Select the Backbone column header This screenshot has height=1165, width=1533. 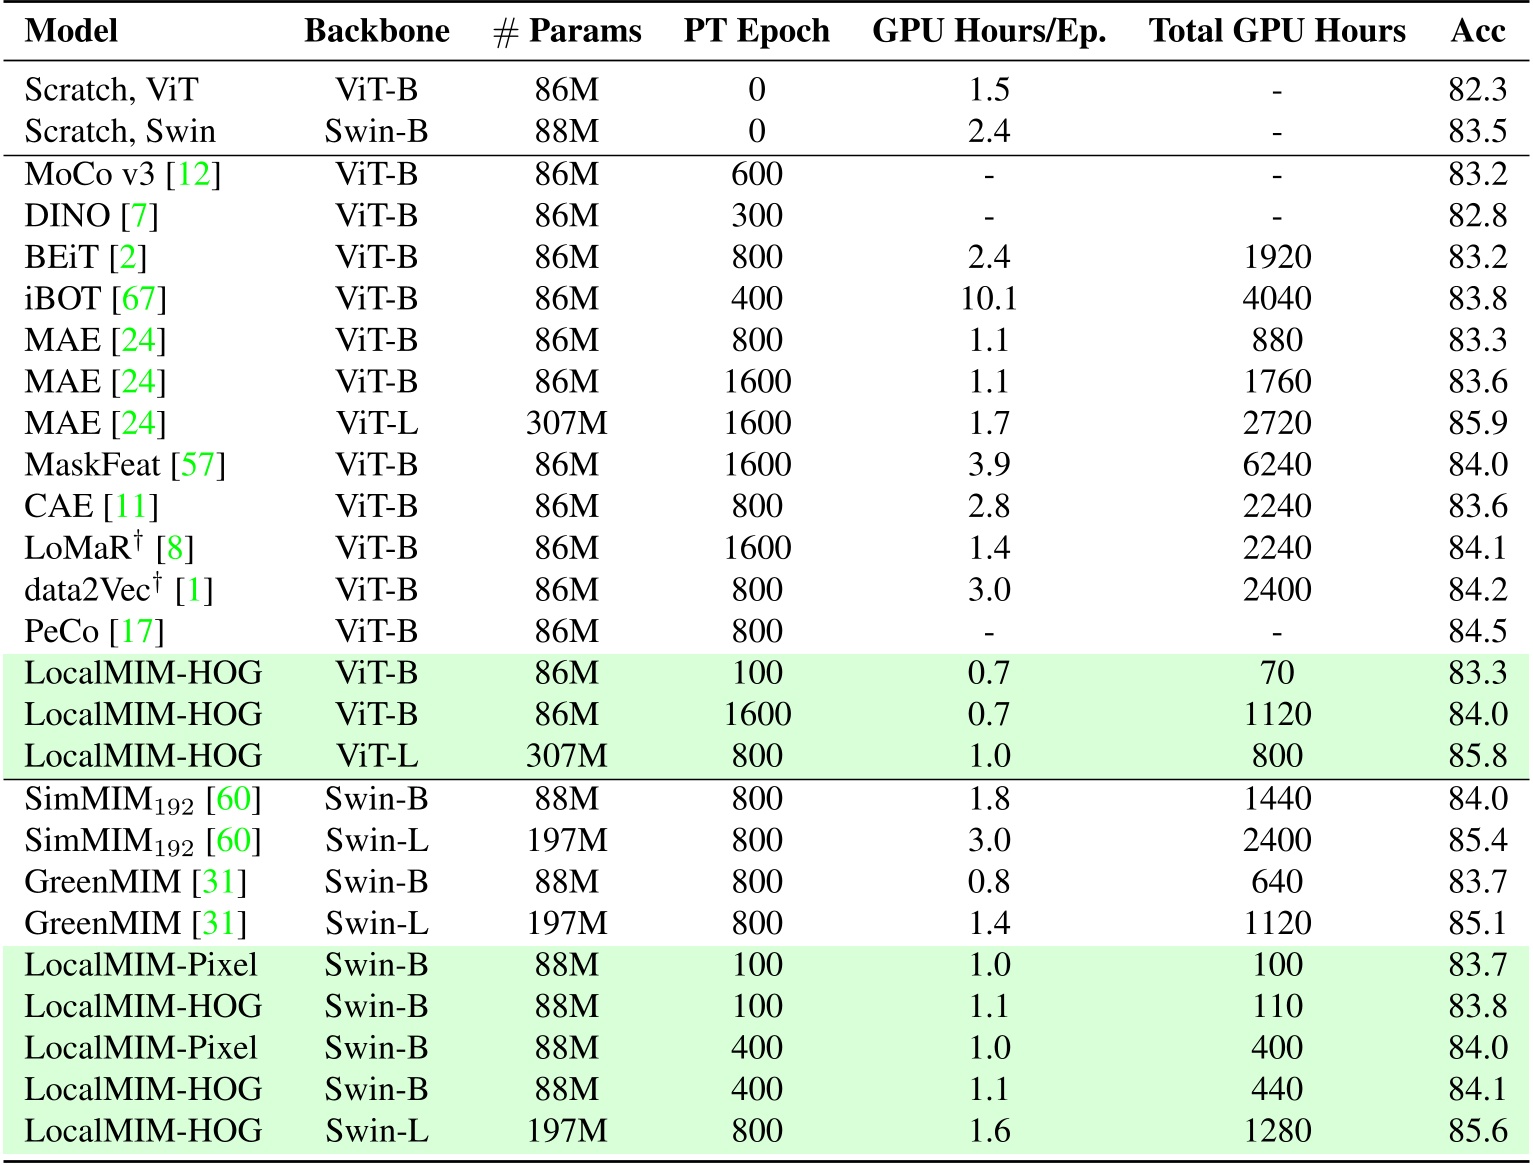(x=379, y=30)
